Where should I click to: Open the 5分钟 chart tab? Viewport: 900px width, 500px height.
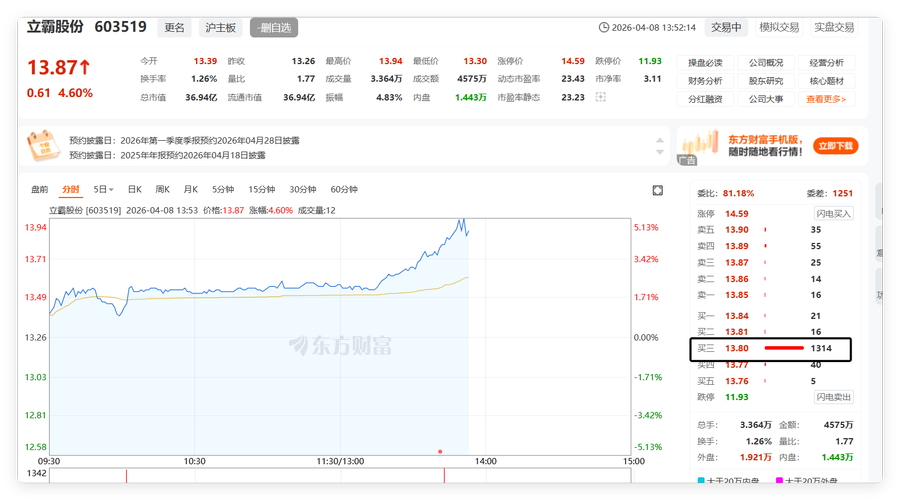coord(223,189)
